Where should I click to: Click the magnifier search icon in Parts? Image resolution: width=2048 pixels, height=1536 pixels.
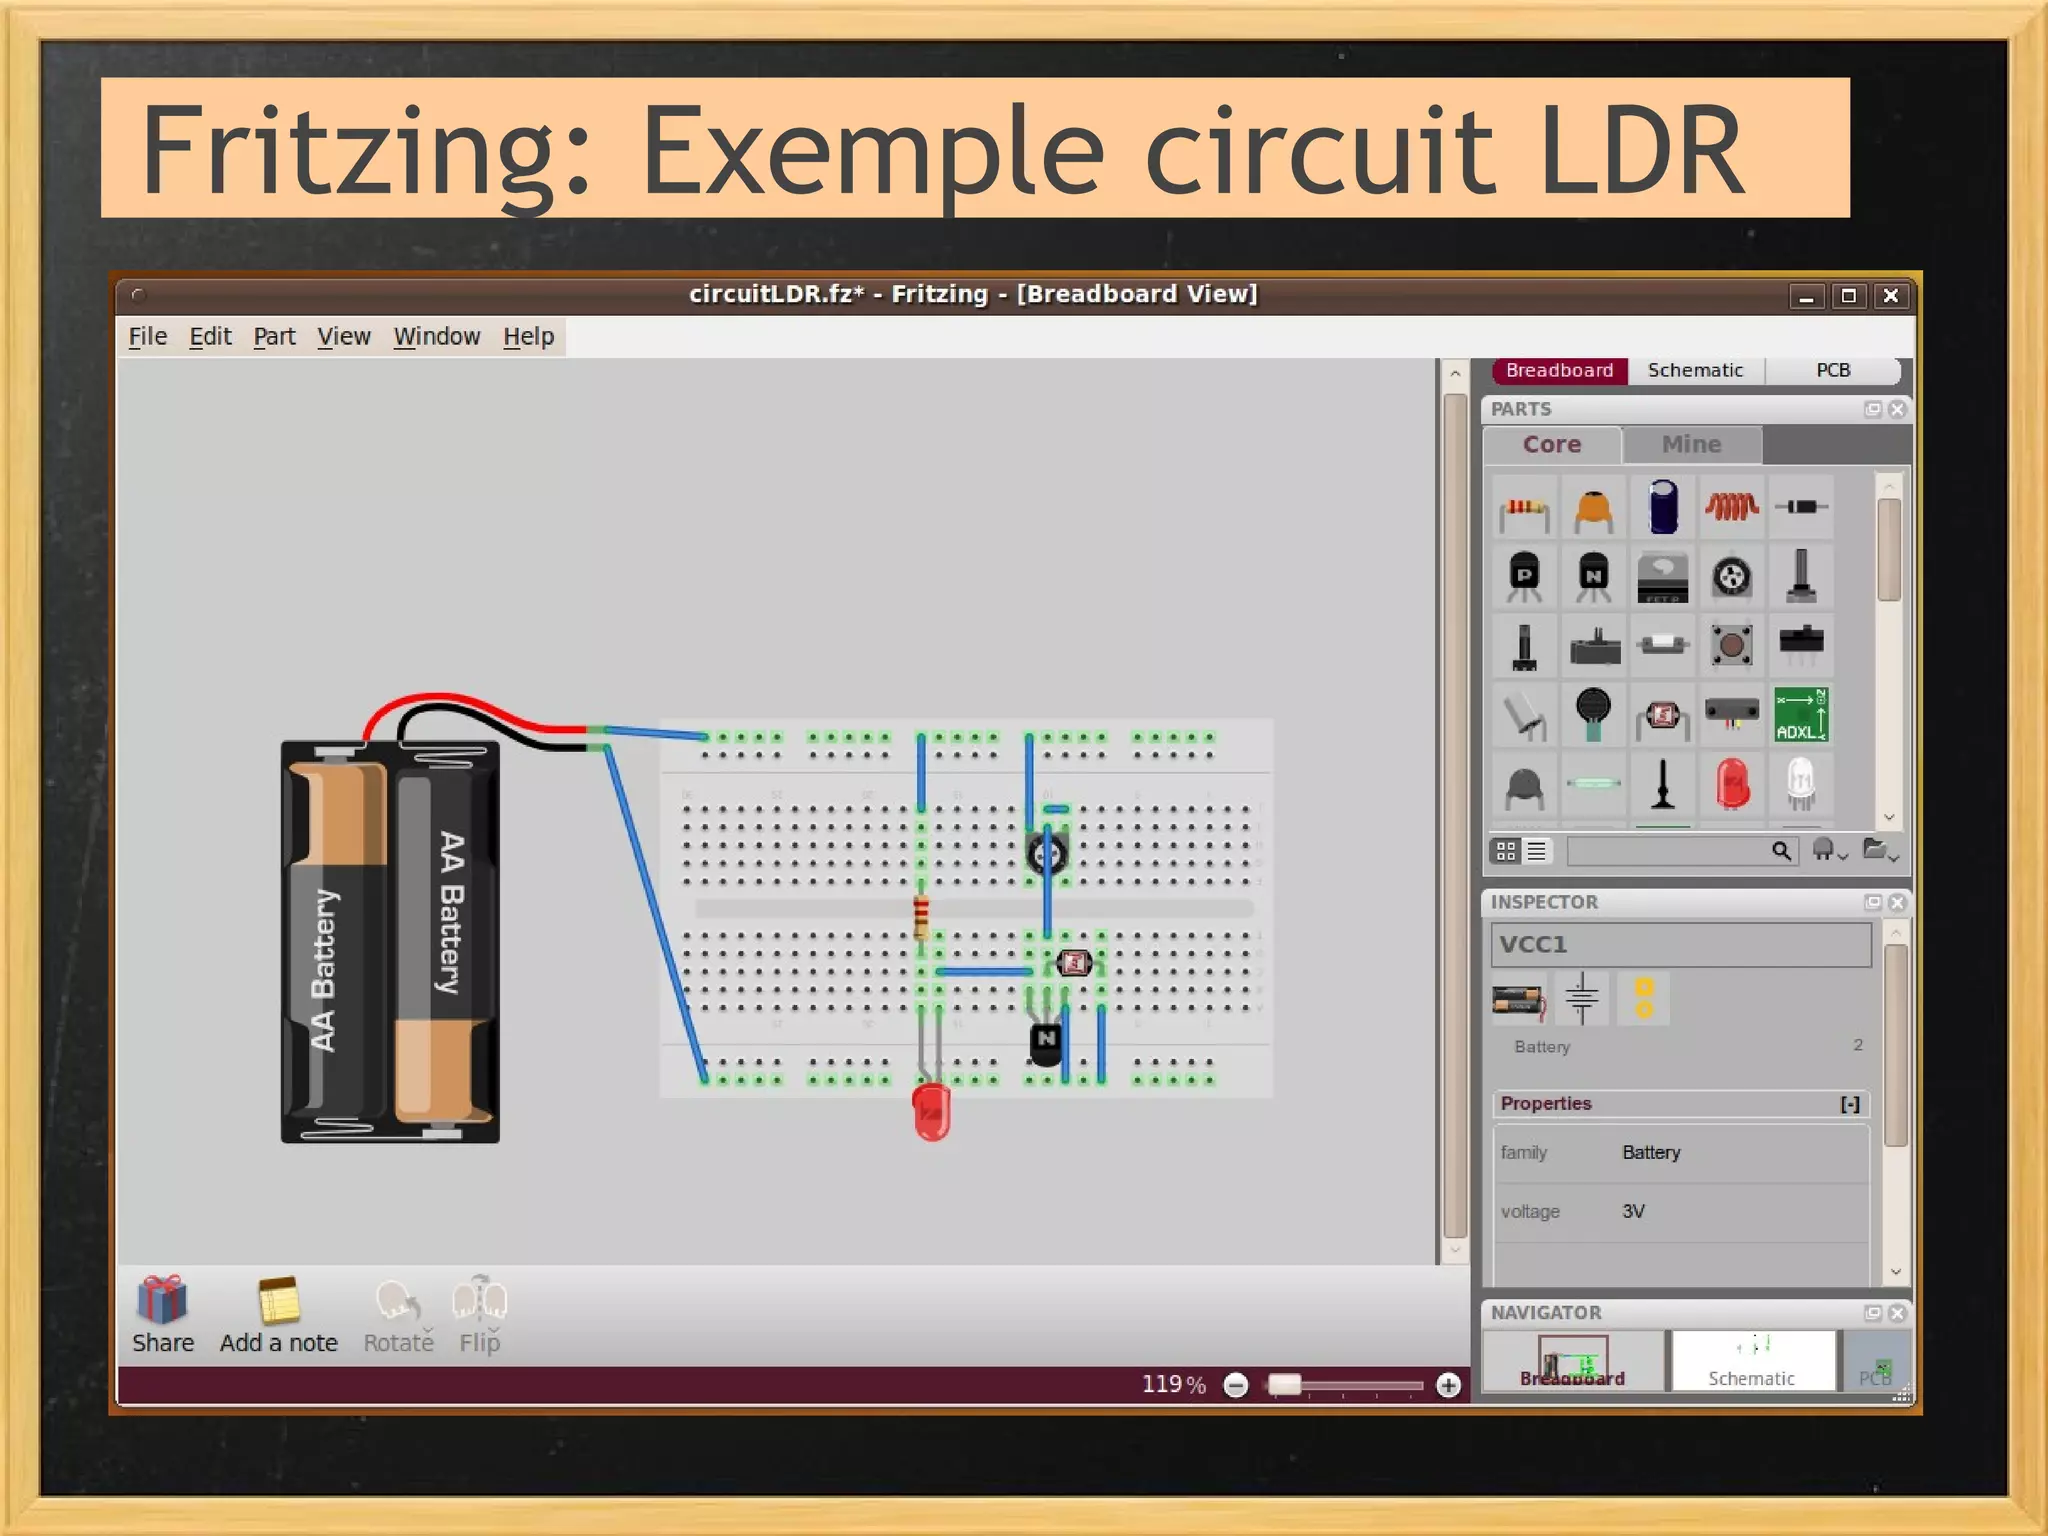pos(1782,851)
